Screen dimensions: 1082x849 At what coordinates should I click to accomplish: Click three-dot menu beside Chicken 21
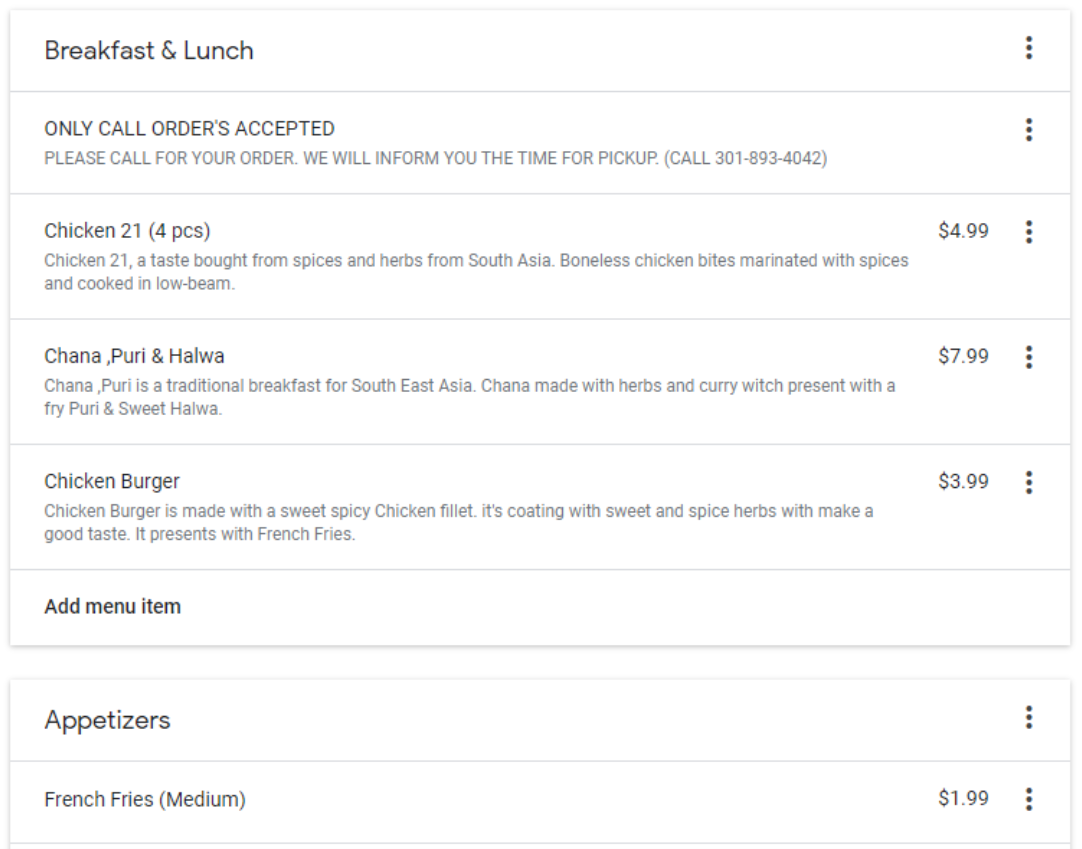(1028, 232)
